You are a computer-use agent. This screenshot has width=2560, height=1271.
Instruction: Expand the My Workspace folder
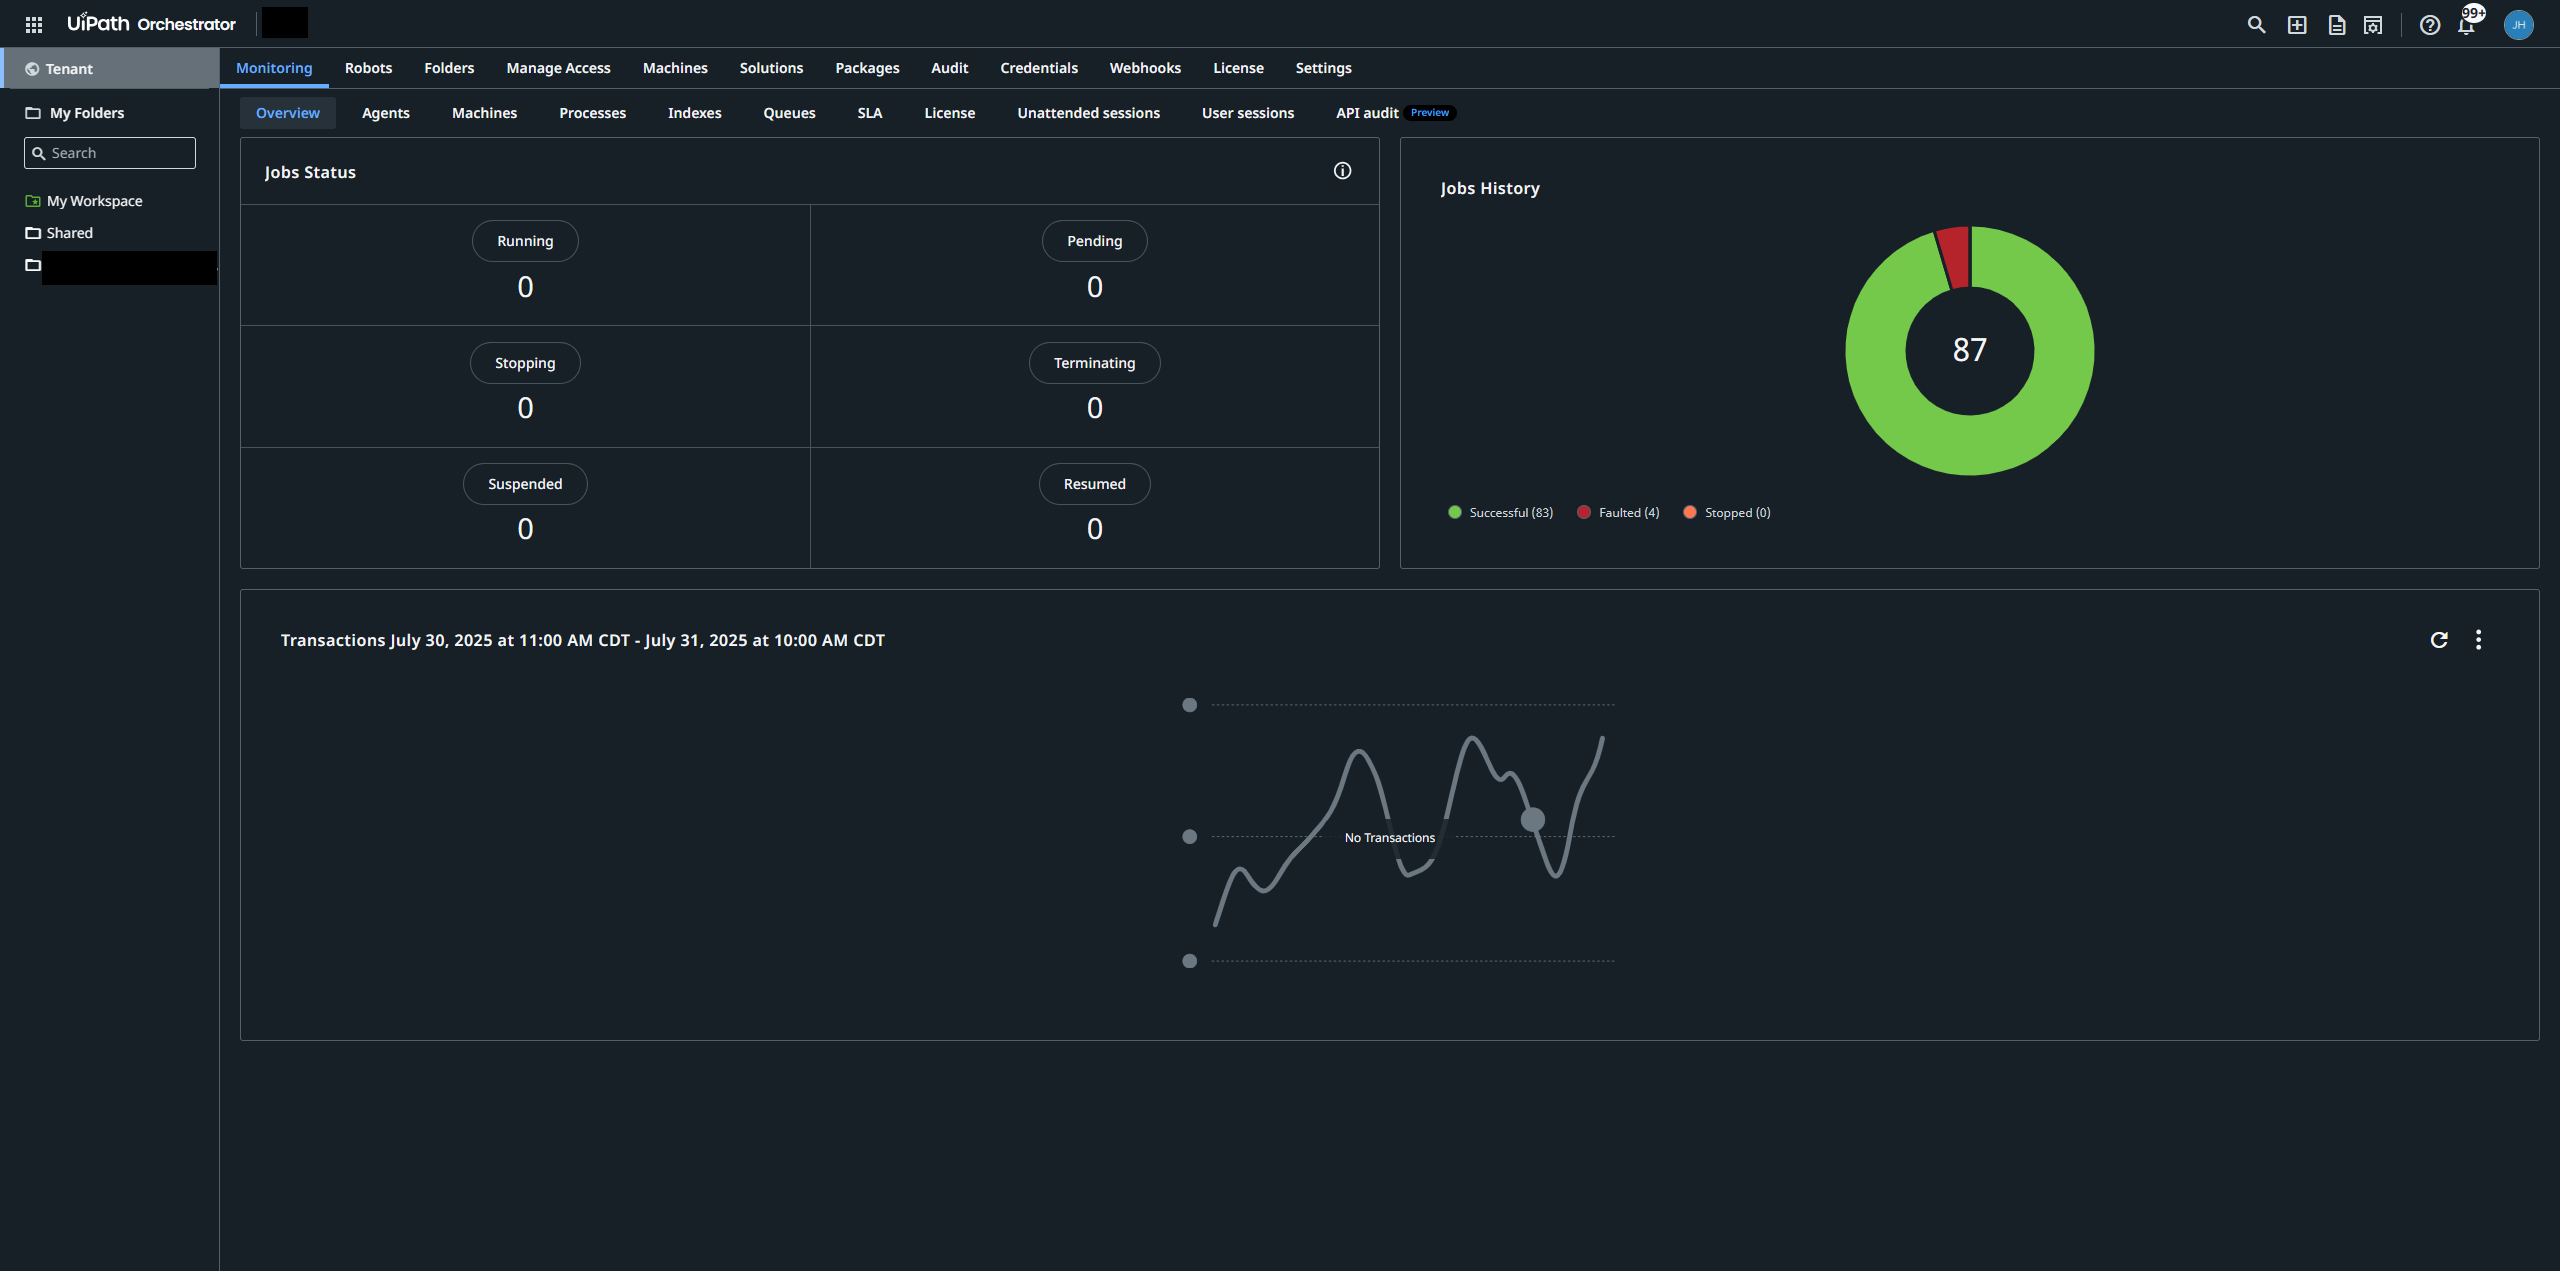[x=94, y=201]
